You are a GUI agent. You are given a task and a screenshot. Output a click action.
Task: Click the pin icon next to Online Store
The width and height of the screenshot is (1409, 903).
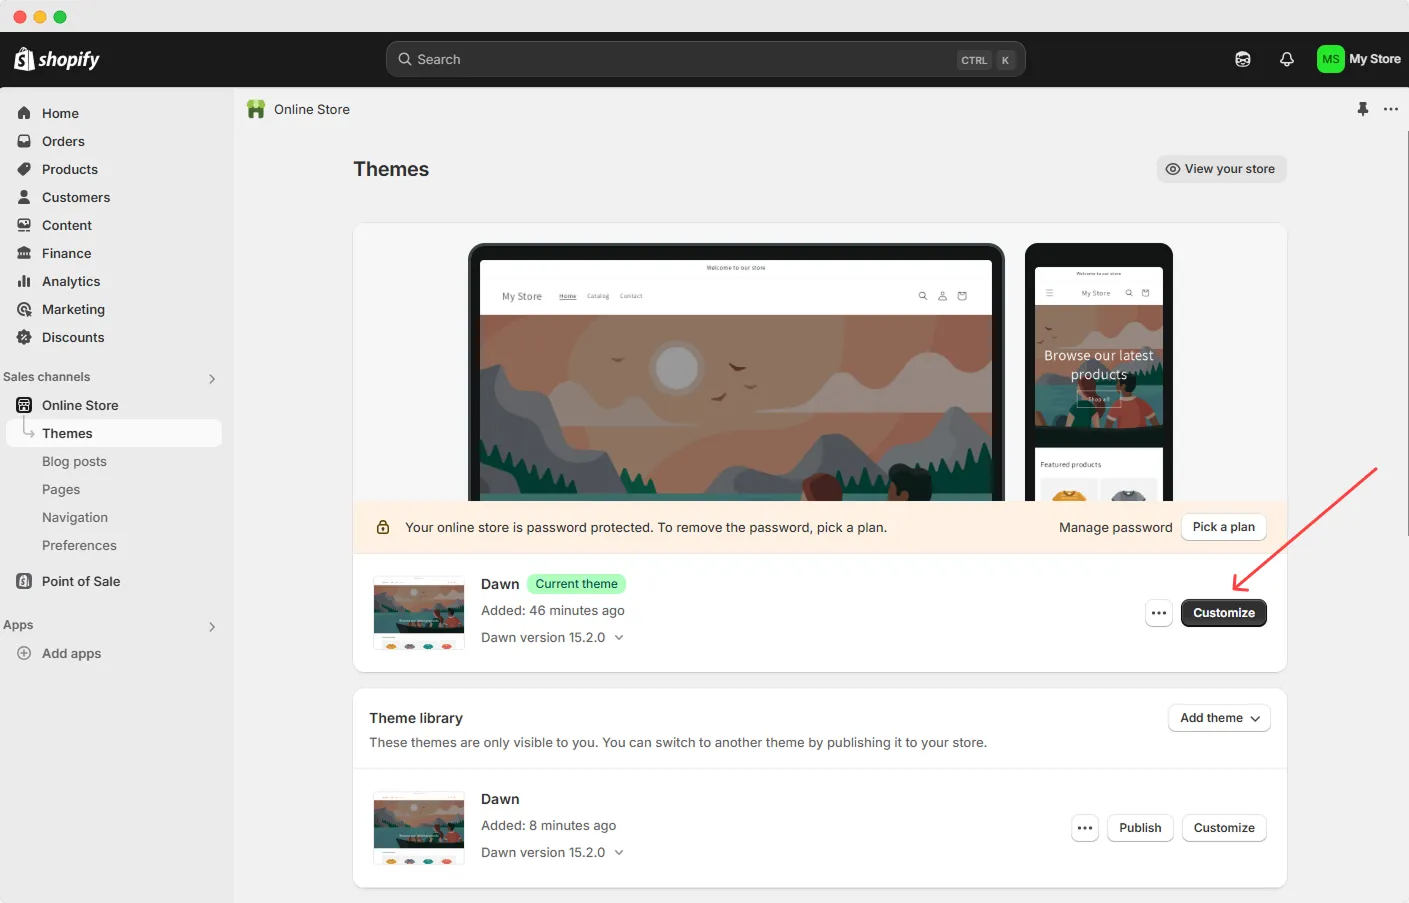point(1362,109)
